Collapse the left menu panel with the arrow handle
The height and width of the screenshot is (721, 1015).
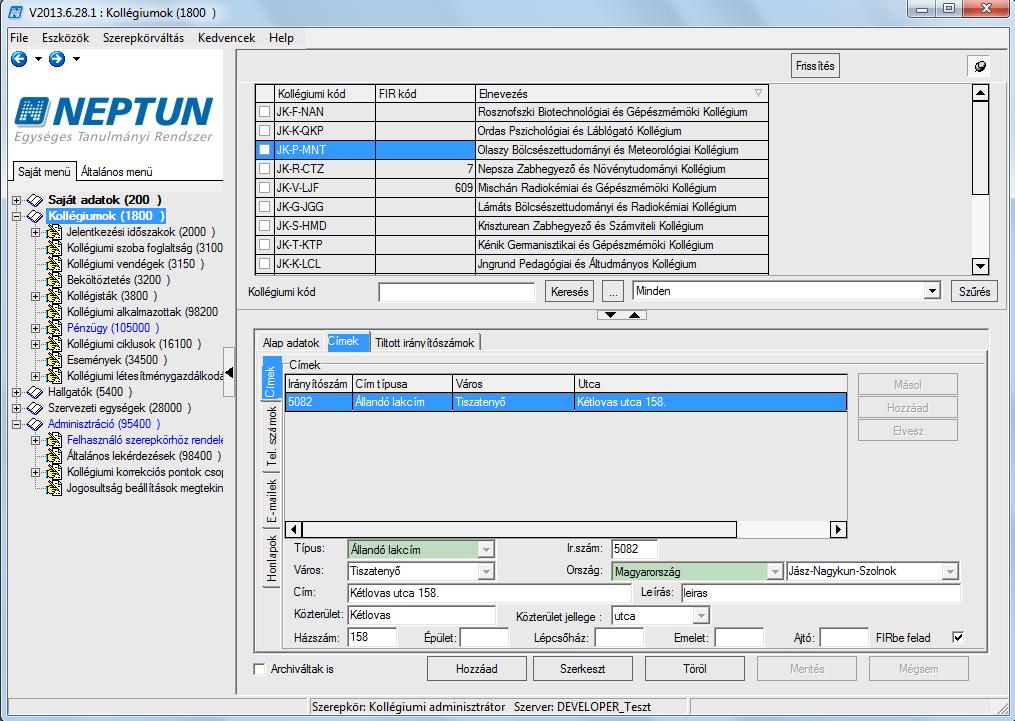point(229,372)
